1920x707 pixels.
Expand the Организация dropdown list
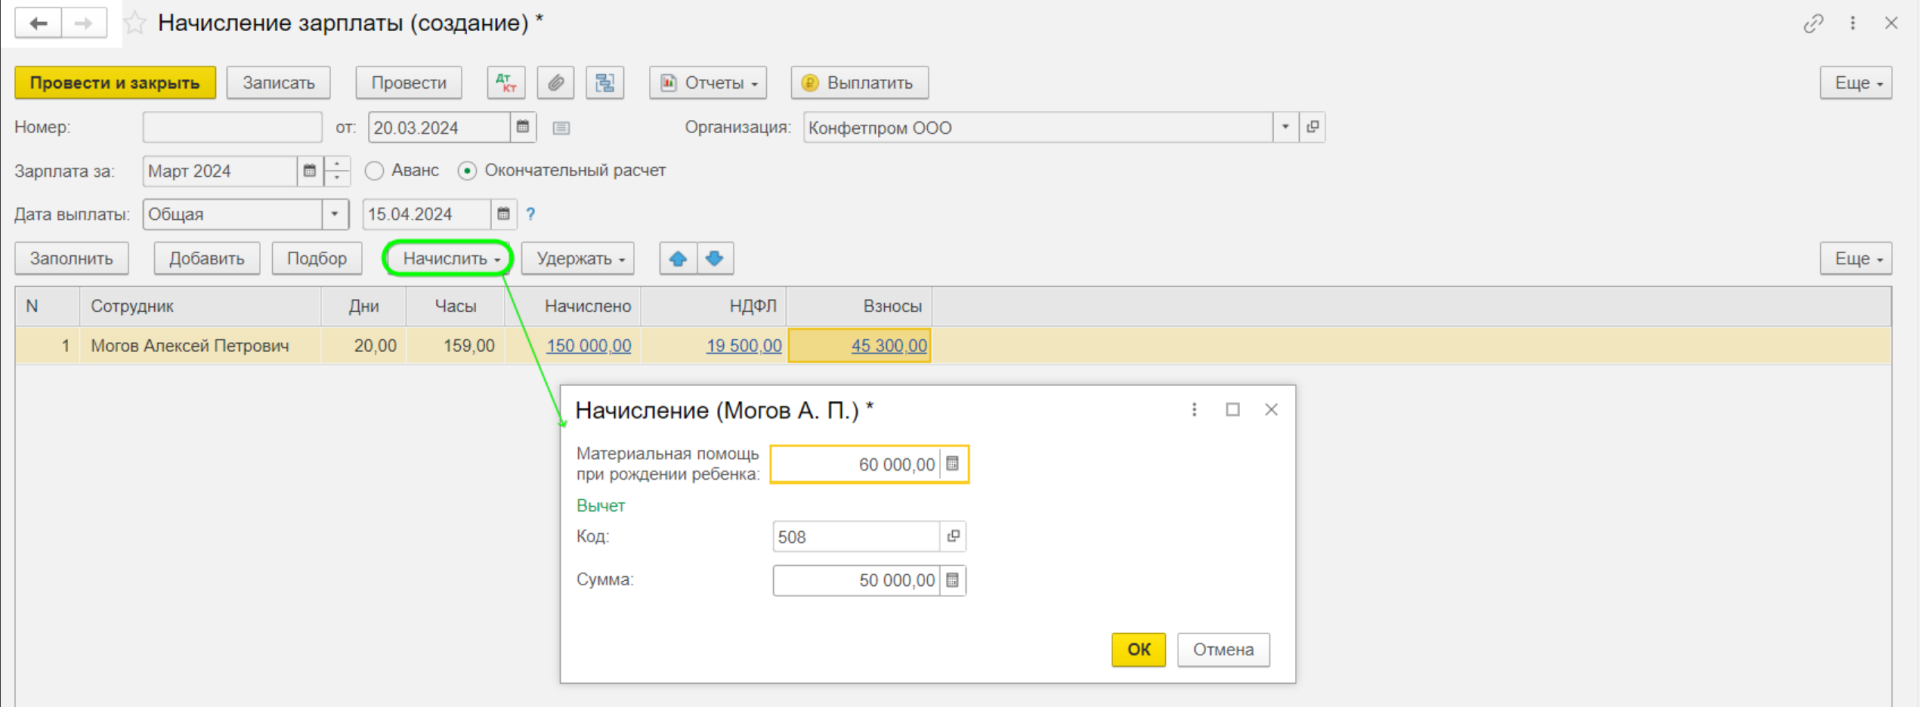point(1286,127)
